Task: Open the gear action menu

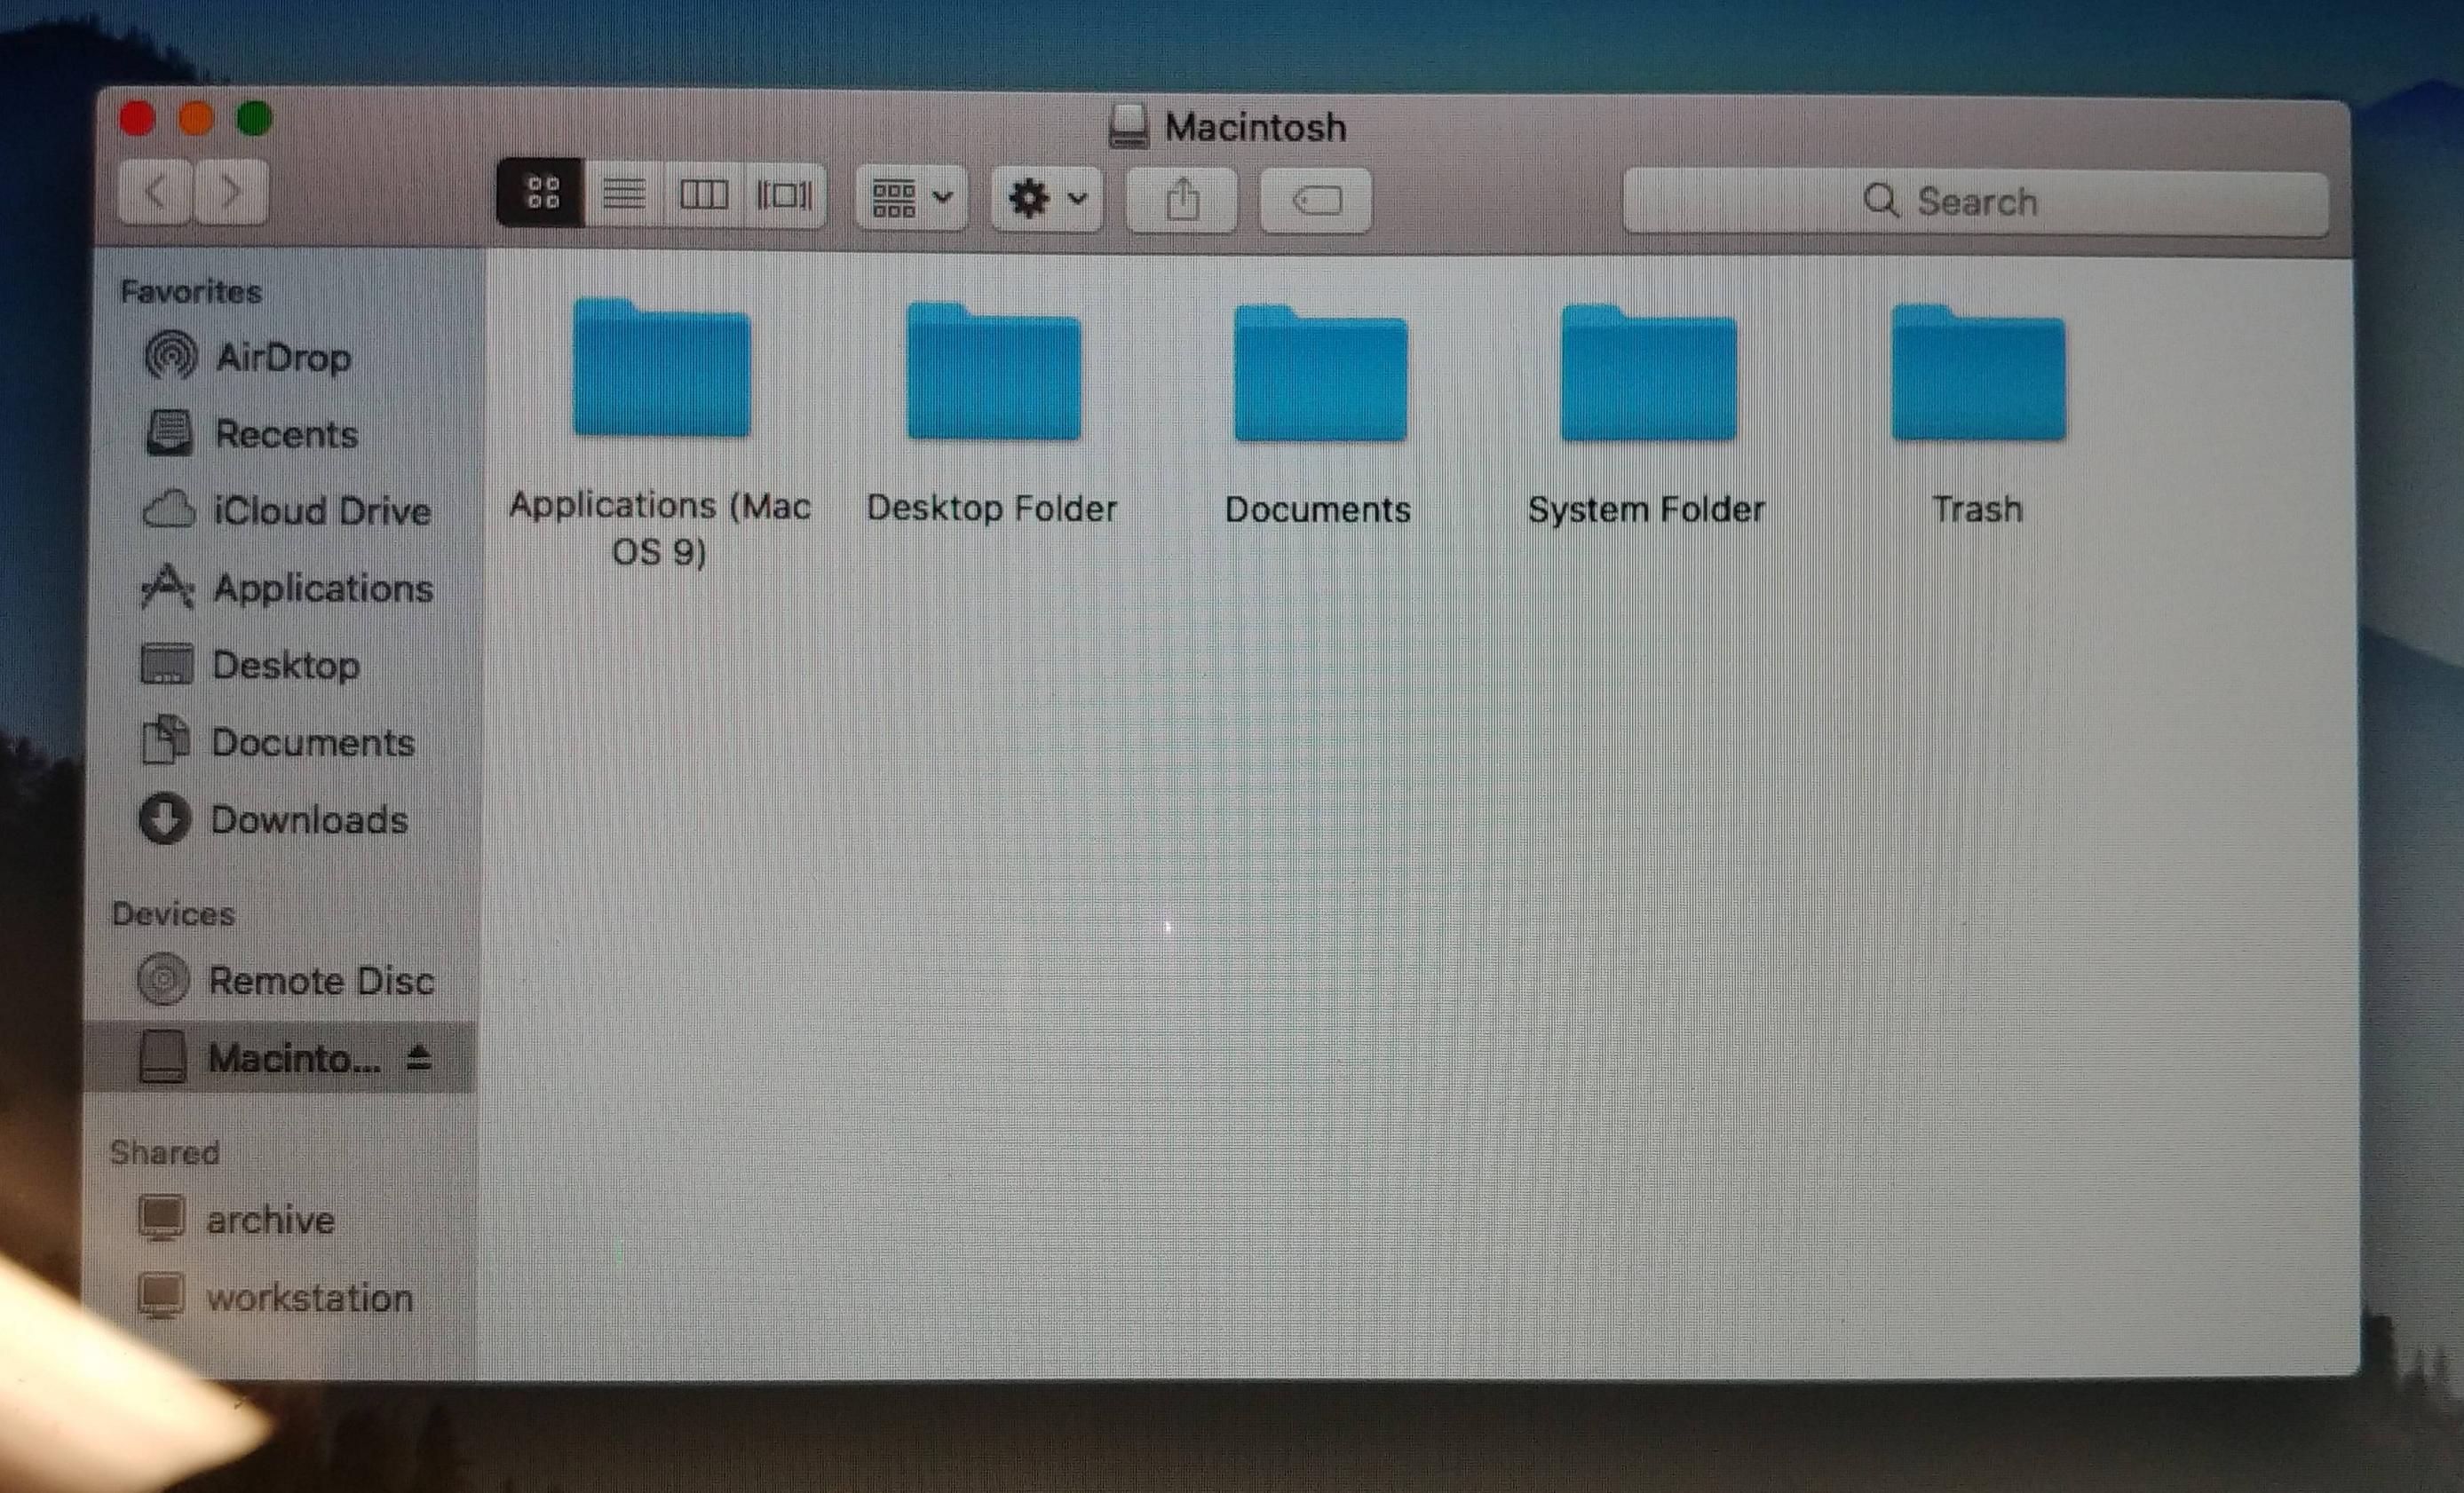Action: click(1046, 198)
